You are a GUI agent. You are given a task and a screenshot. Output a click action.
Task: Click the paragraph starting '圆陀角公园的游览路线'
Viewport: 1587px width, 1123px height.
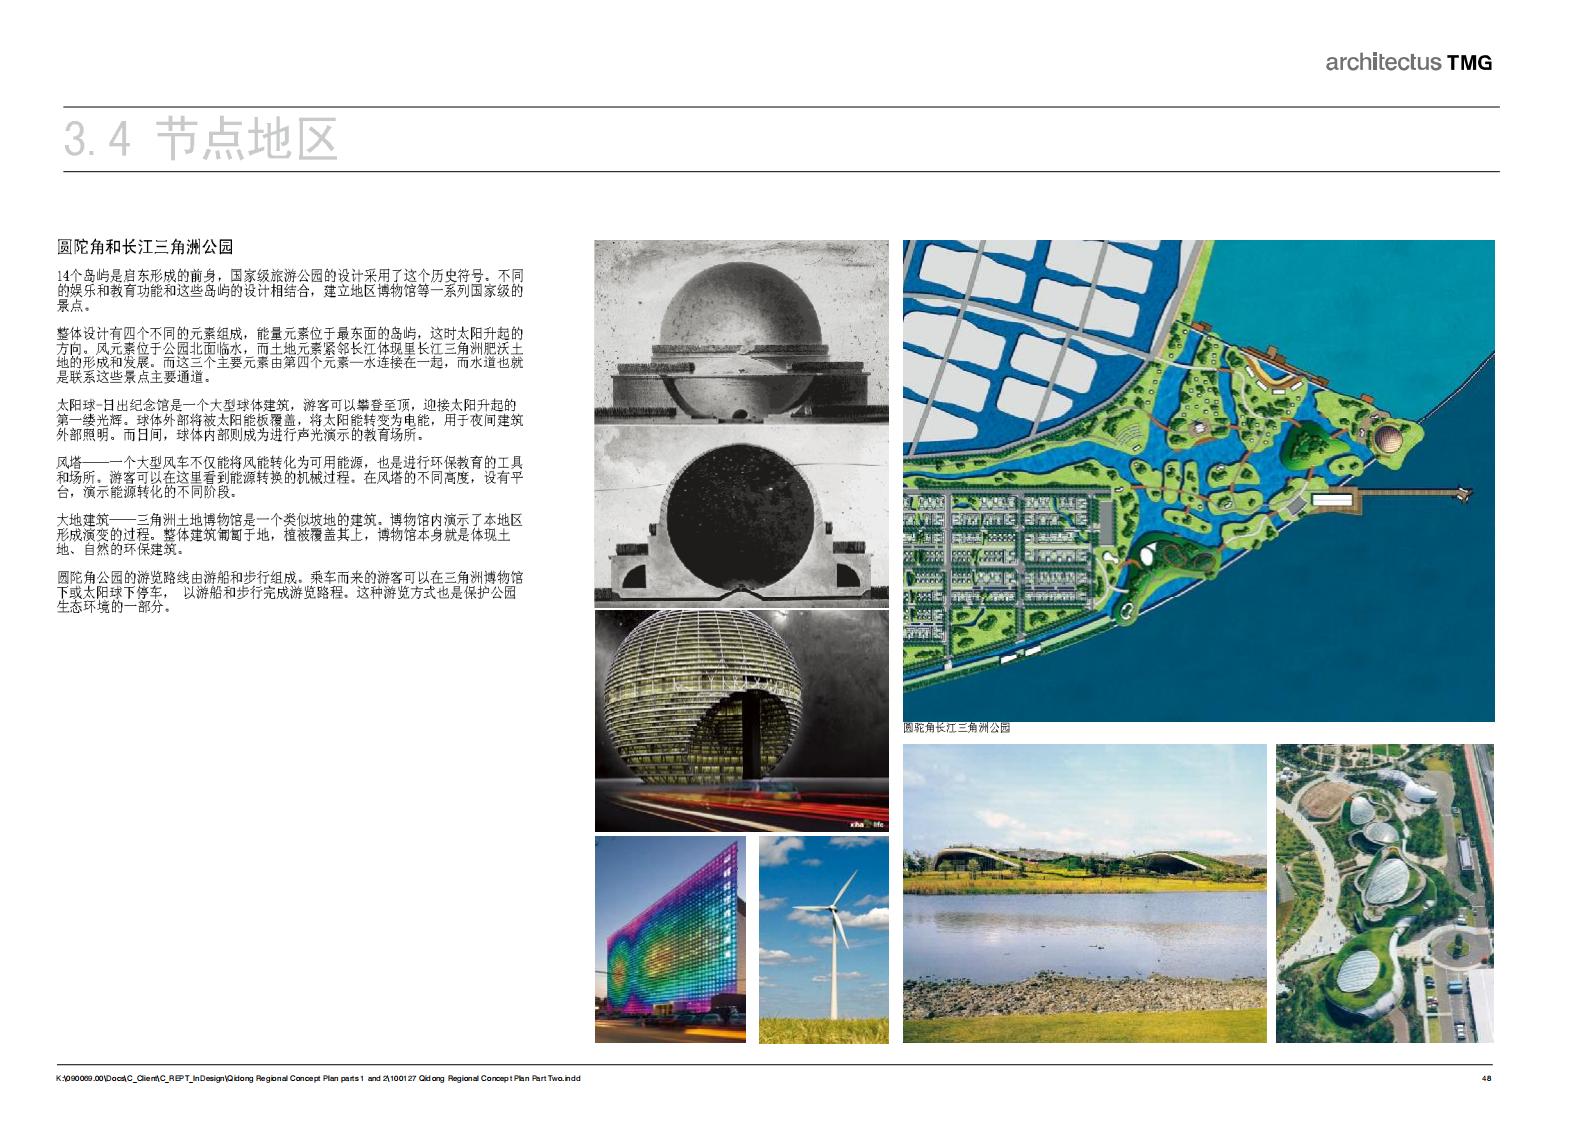(x=290, y=592)
